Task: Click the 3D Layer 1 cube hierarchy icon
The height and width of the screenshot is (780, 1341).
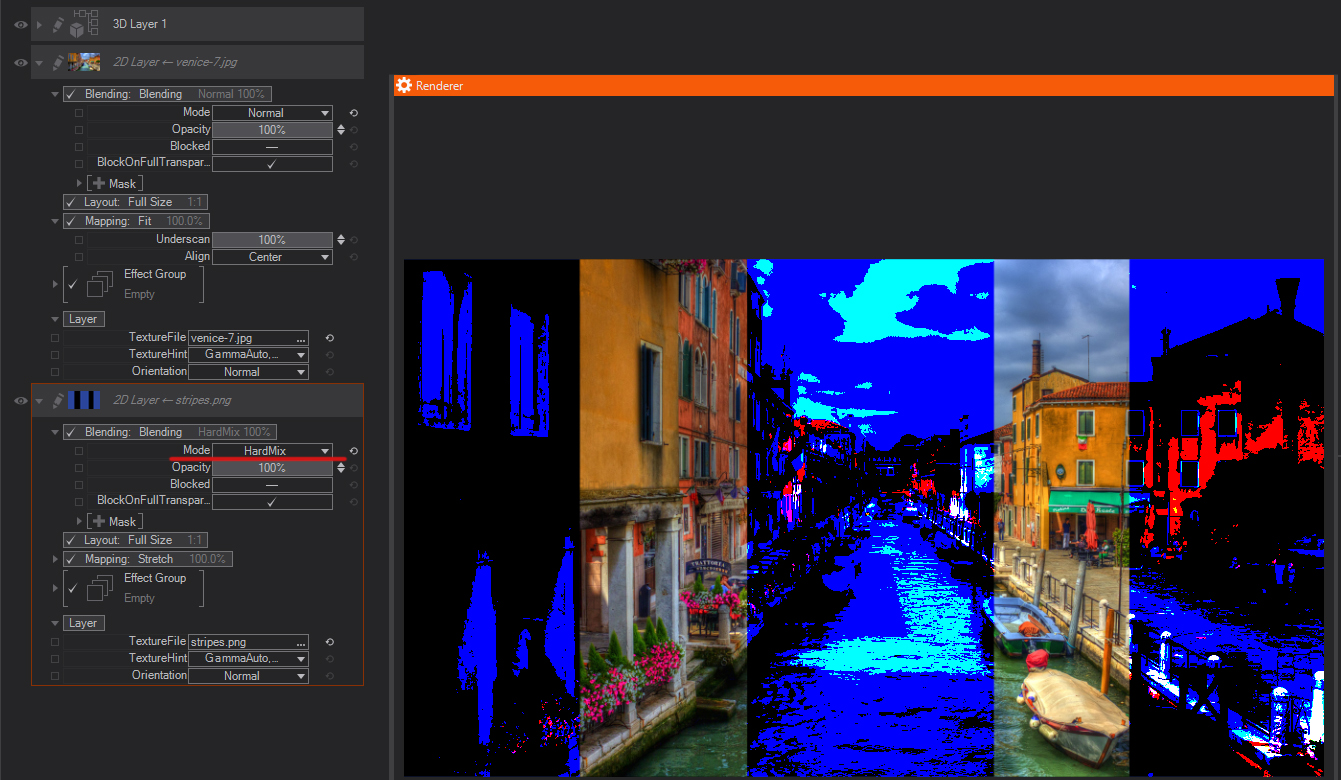Action: [85, 24]
